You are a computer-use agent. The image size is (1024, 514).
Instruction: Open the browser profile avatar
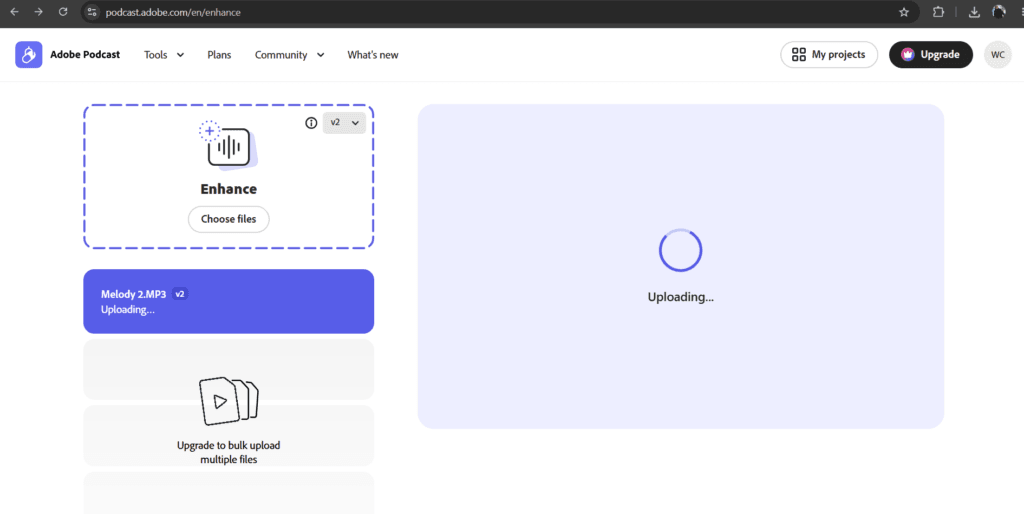point(999,12)
